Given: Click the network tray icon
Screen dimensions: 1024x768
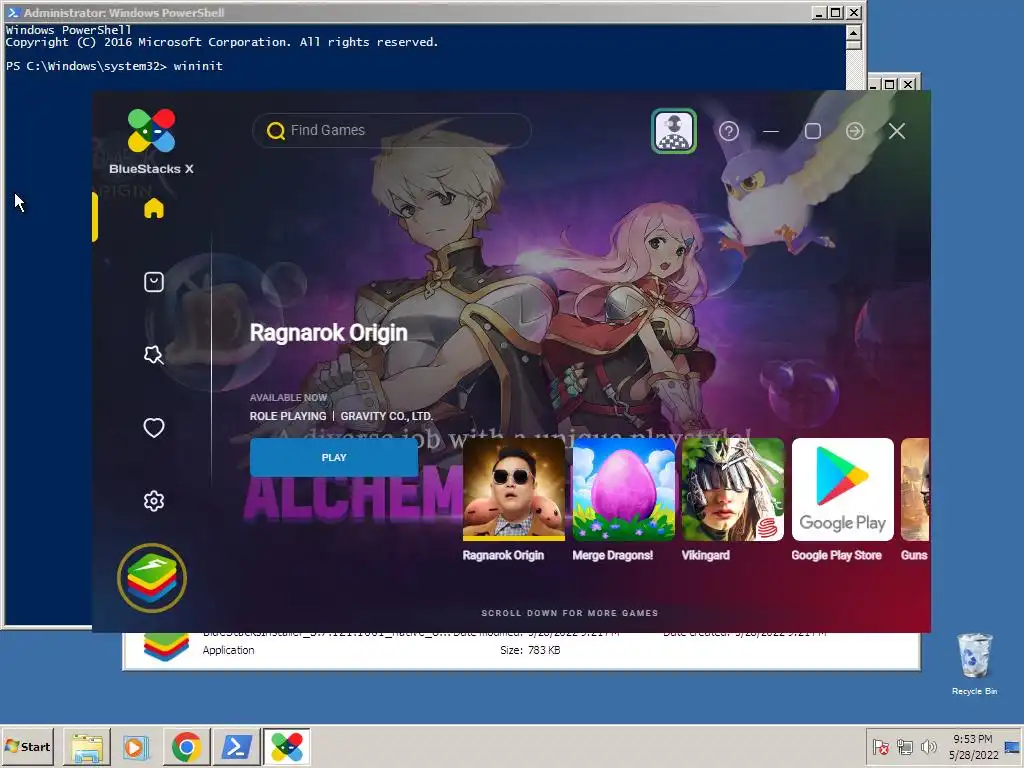Looking at the screenshot, I should pos(904,747).
